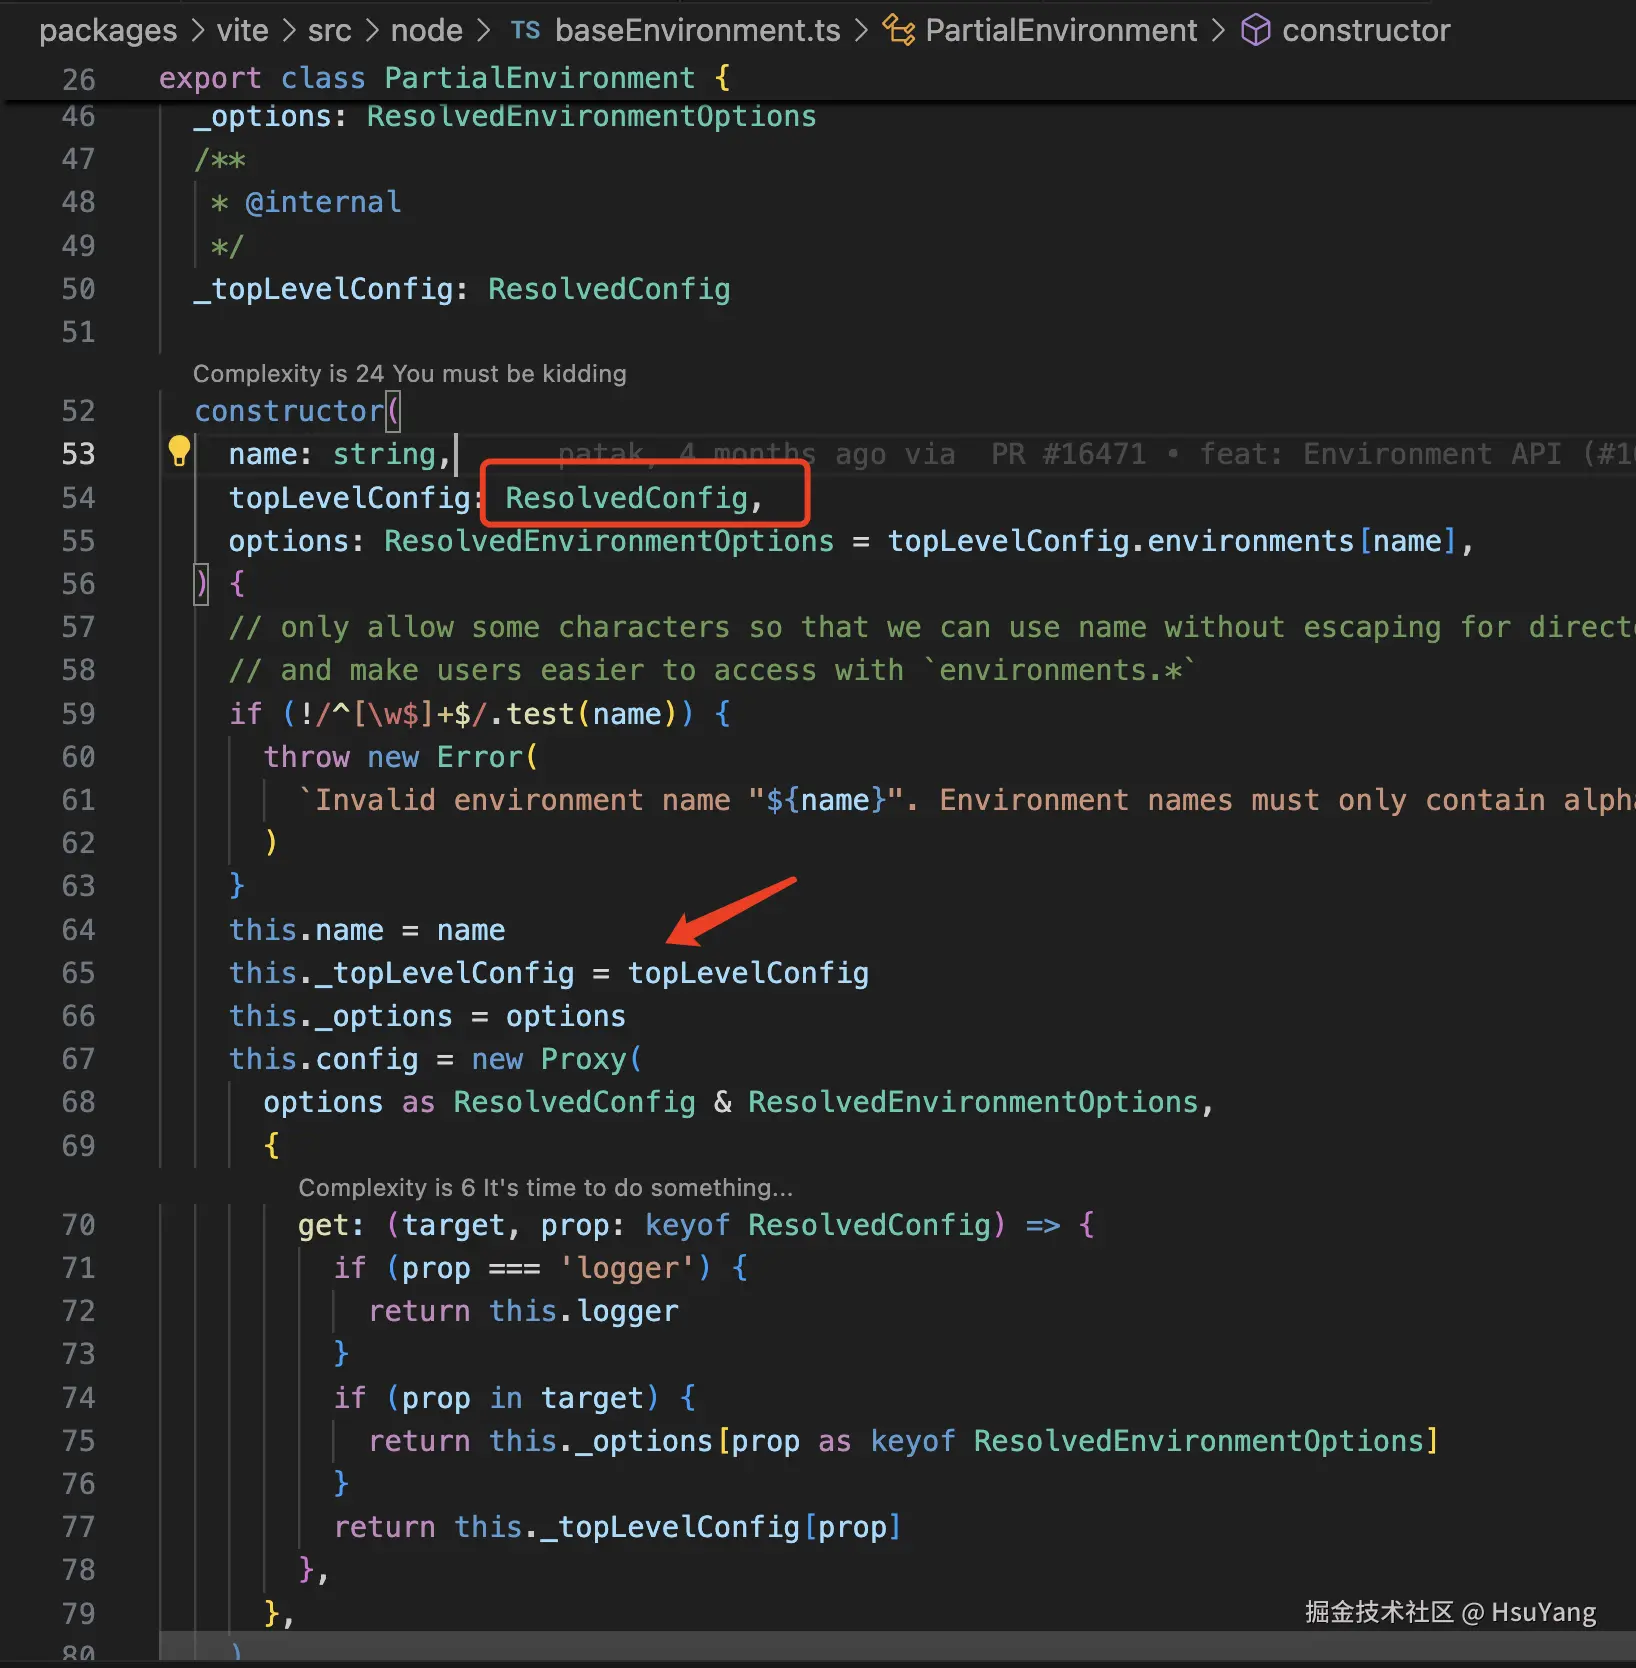Click 'throw new Error(' statement
The height and width of the screenshot is (1668, 1636).
[x=401, y=757]
